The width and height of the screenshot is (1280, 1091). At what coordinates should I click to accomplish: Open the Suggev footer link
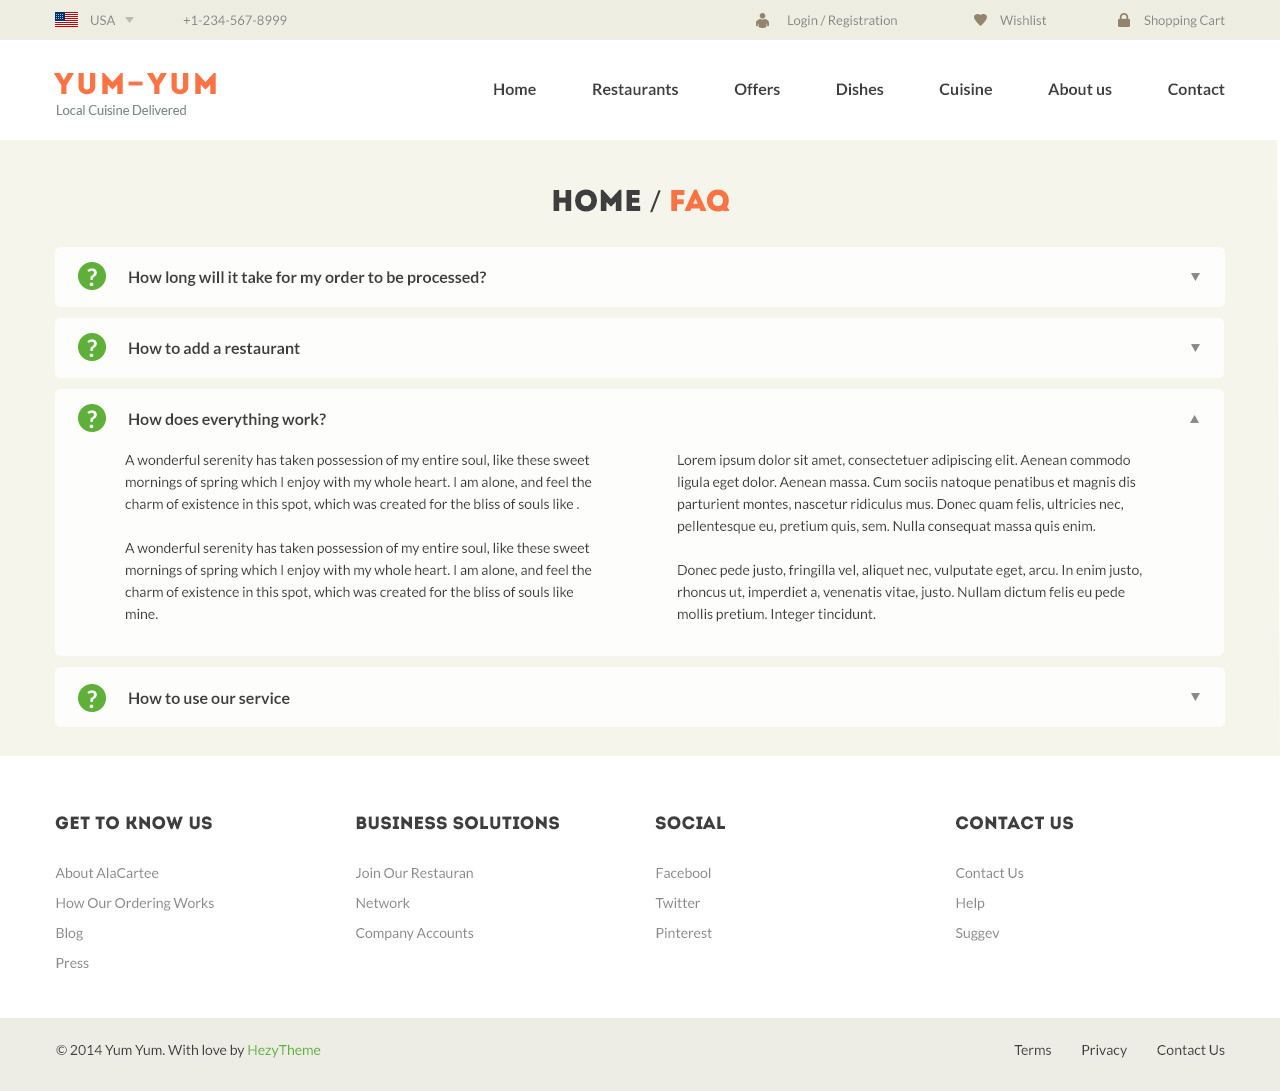click(x=977, y=933)
